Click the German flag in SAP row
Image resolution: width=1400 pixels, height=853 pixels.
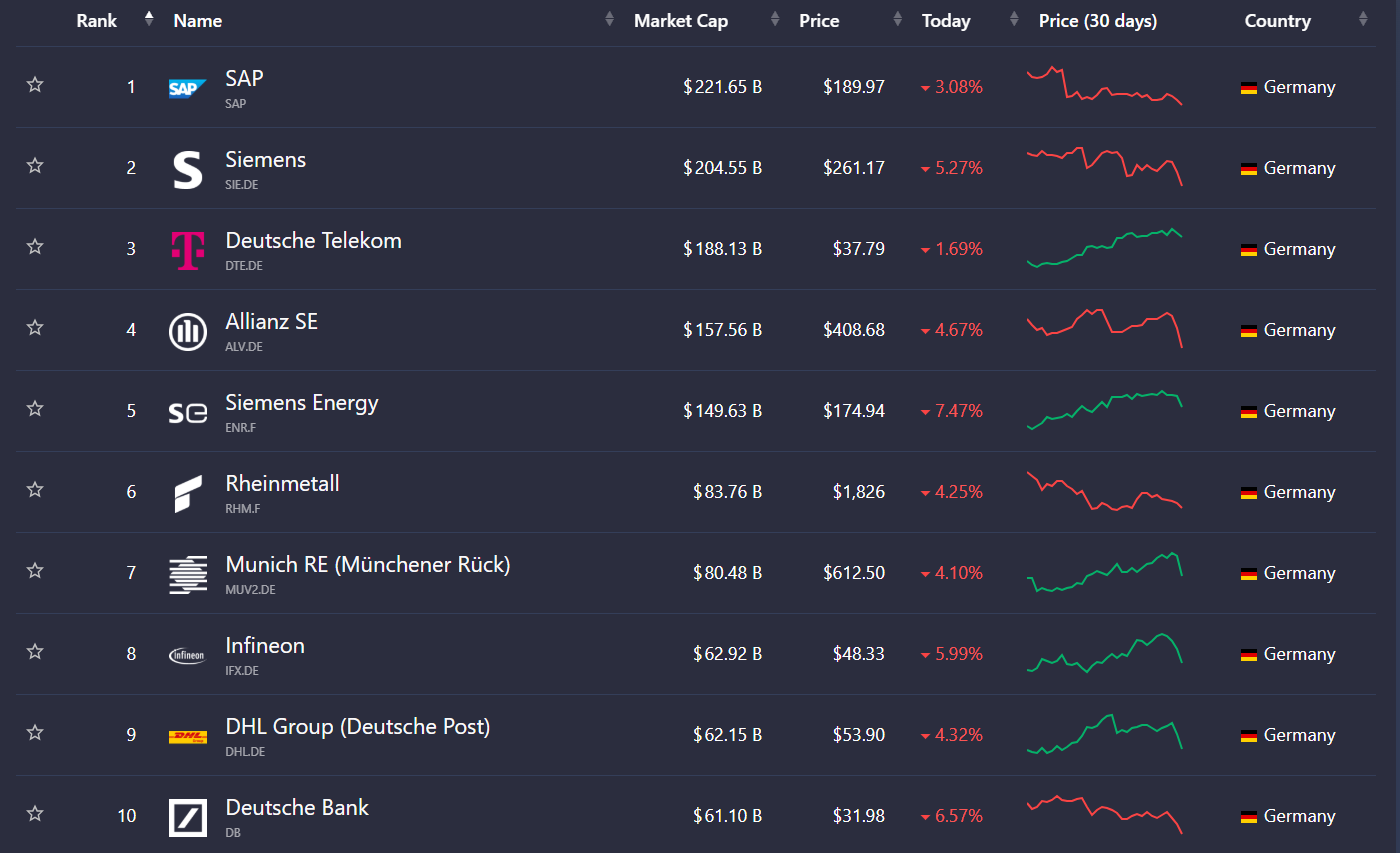[x=1249, y=88]
